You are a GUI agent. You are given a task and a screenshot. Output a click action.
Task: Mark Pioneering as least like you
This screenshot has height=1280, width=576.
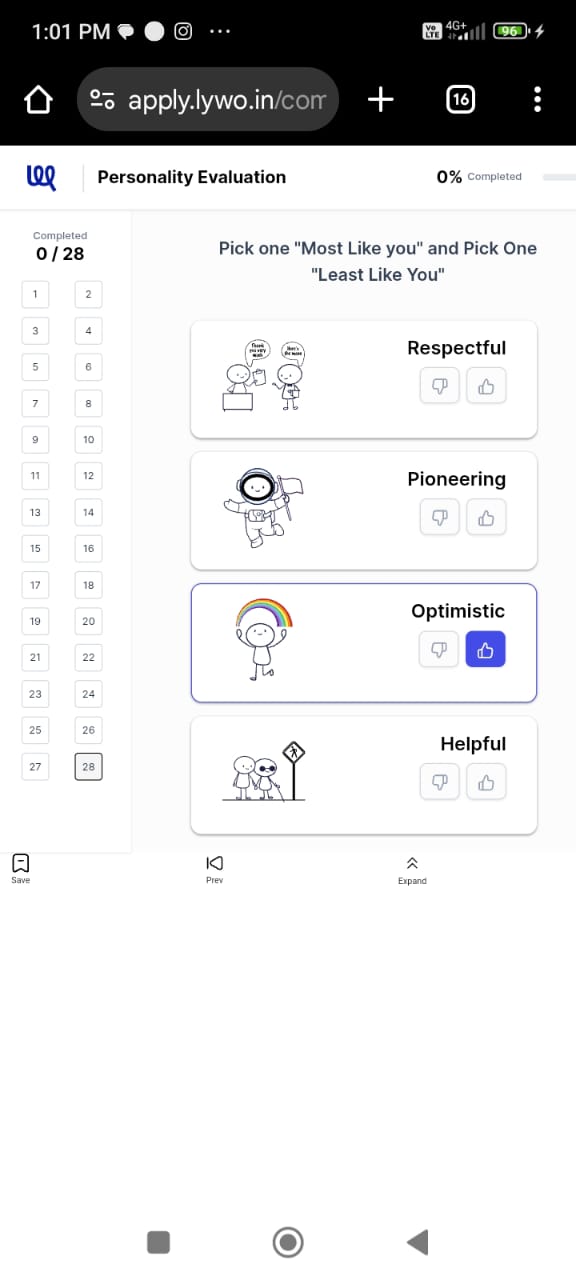(439, 517)
